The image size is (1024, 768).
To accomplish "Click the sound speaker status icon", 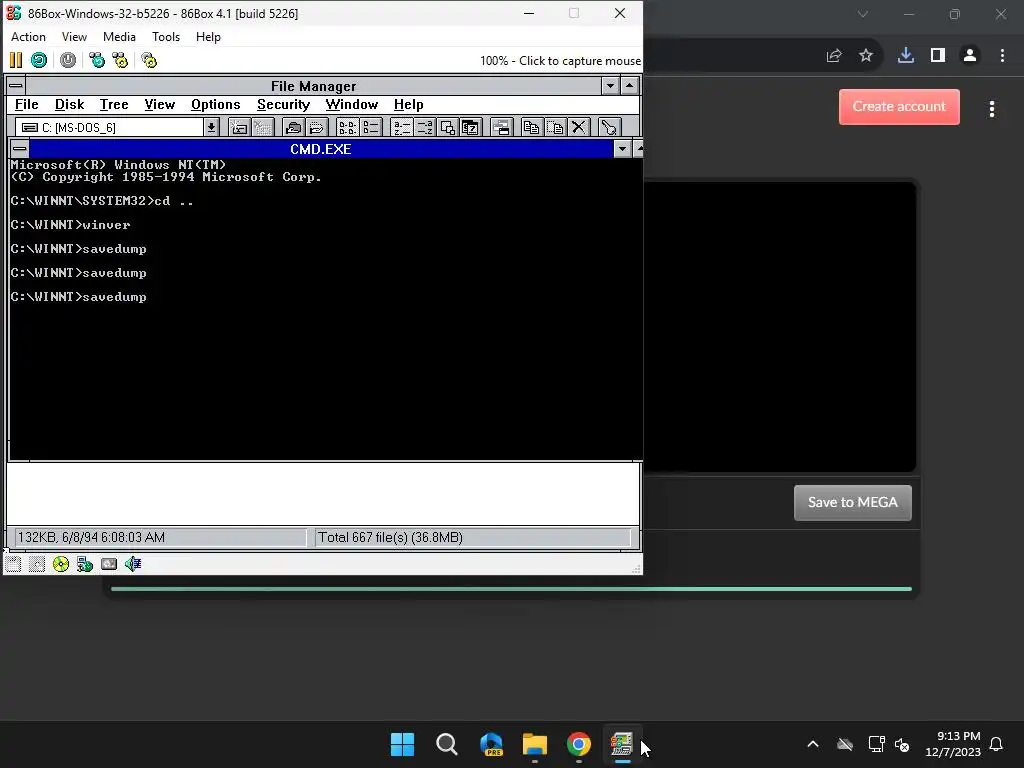I will pyautogui.click(x=133, y=564).
